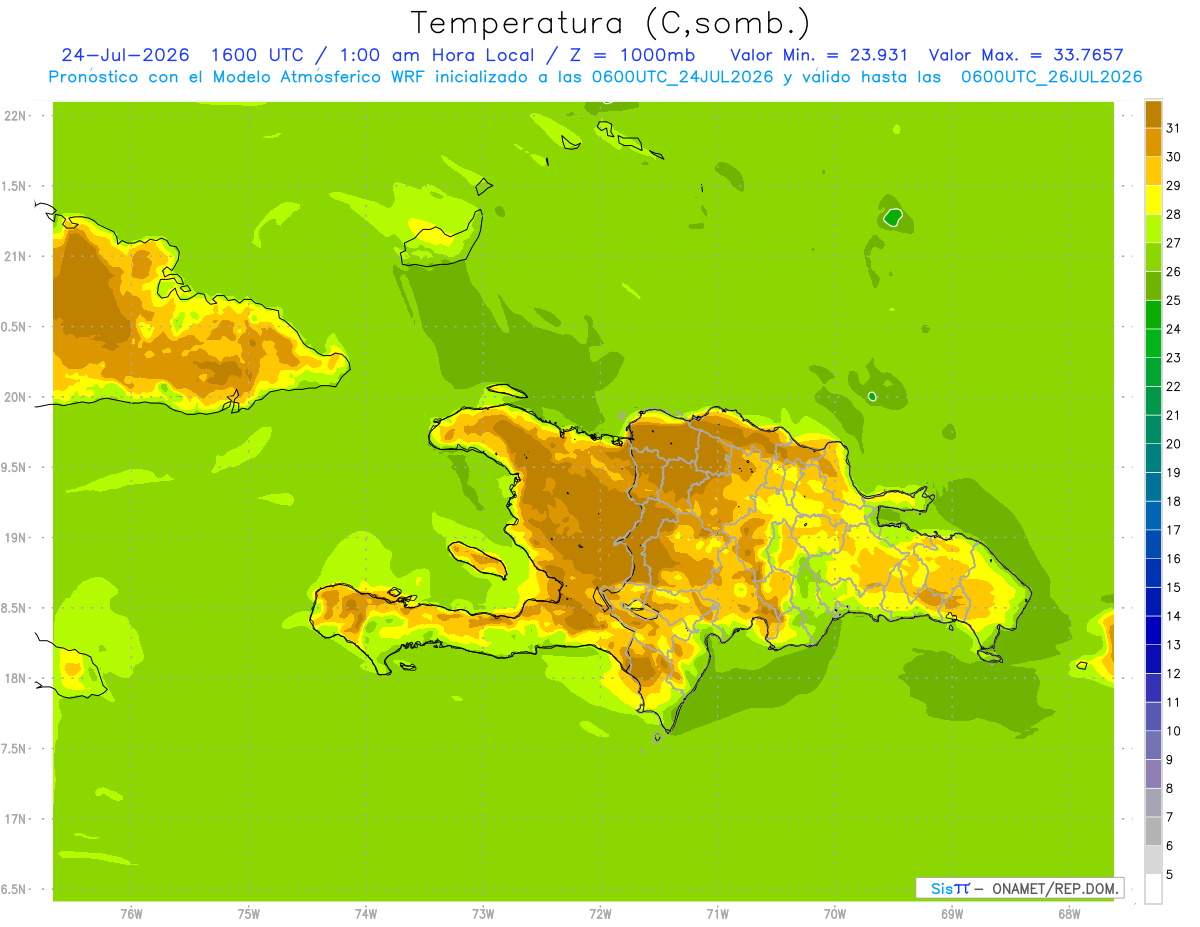Click the legend number 27
This screenshot has height=927, width=1200.
coord(1174,243)
